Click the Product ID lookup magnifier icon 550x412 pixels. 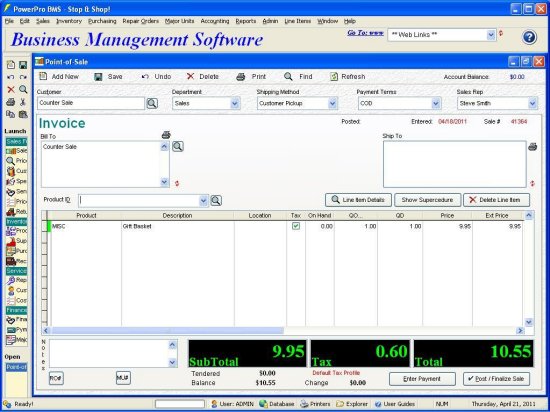[x=216, y=201]
